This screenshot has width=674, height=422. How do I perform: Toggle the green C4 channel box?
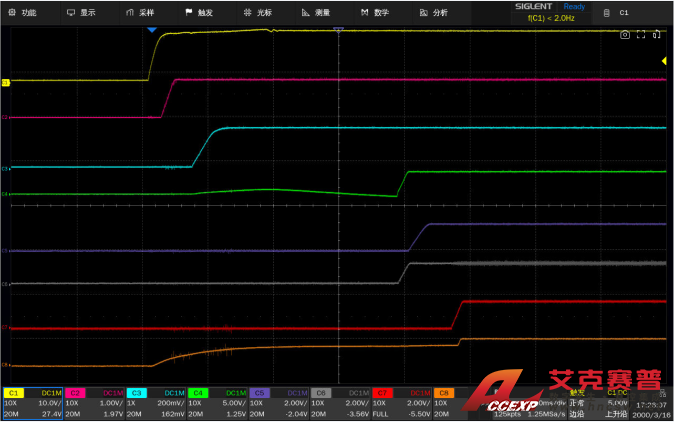(198, 393)
